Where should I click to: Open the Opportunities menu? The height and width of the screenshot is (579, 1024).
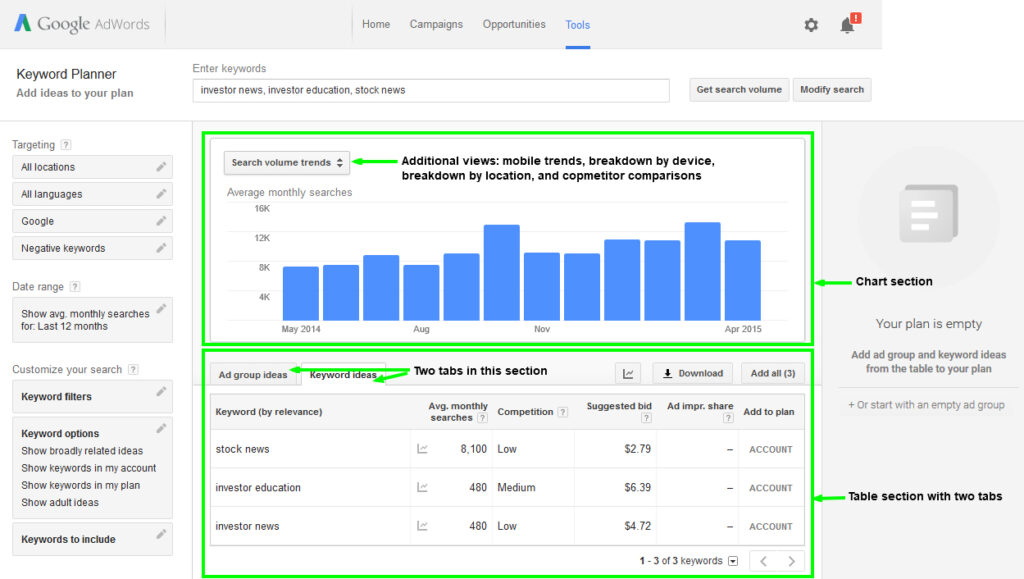point(514,24)
